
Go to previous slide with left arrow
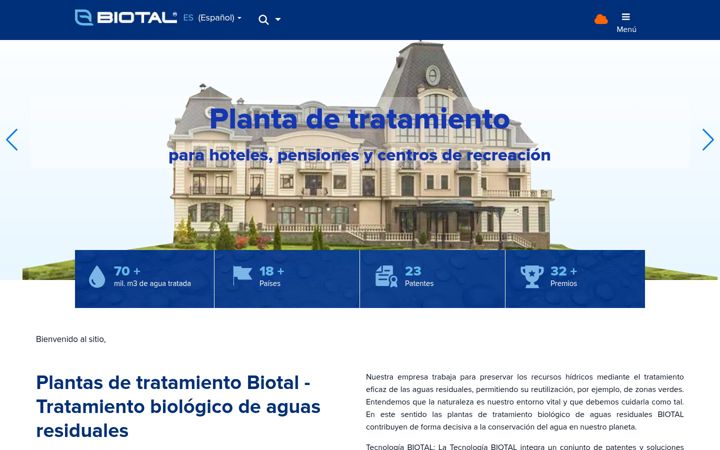(x=12, y=140)
